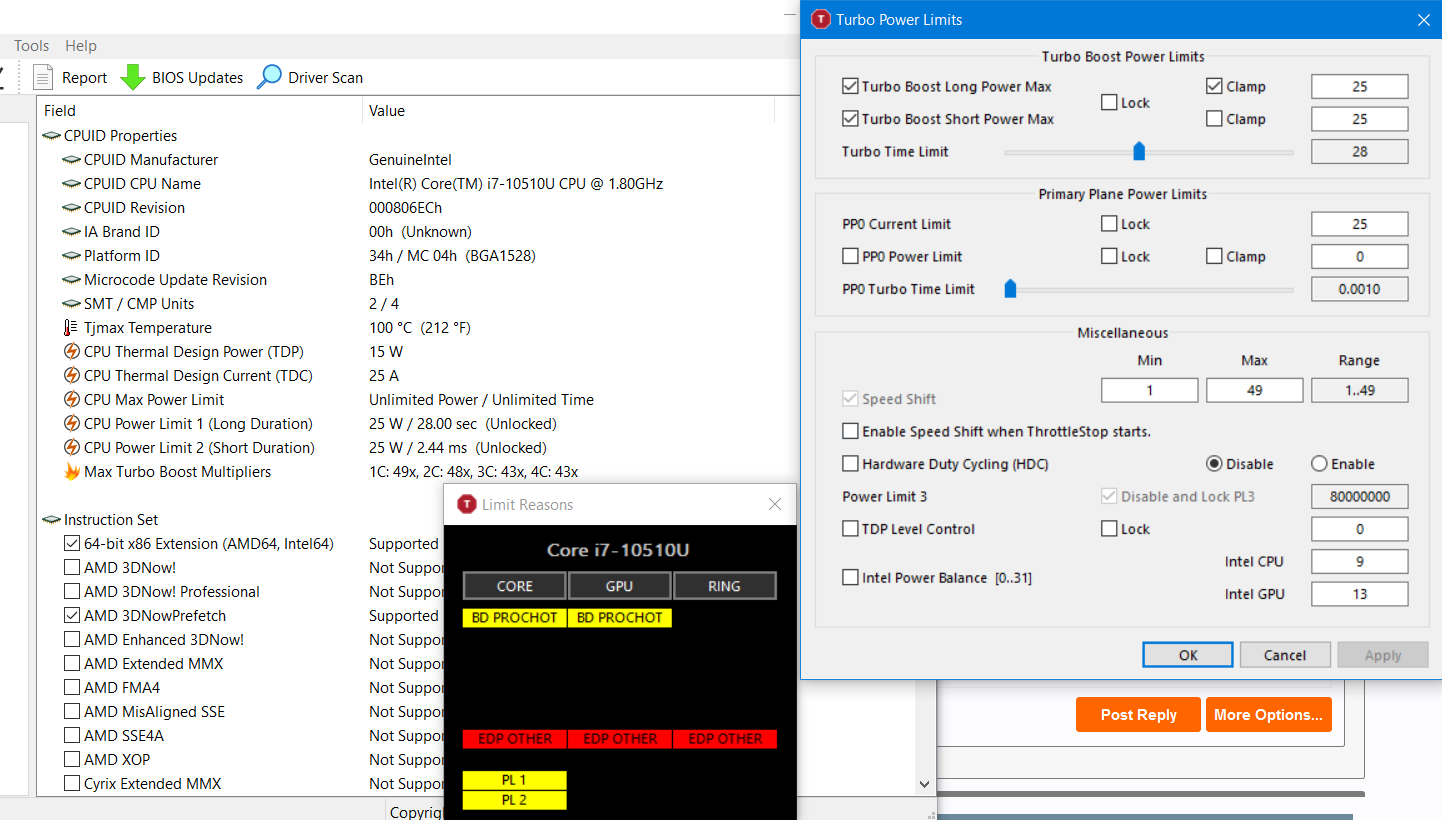The image size is (1442, 820).
Task: Uncheck Turbo Boost Long Power Max
Action: (x=851, y=87)
